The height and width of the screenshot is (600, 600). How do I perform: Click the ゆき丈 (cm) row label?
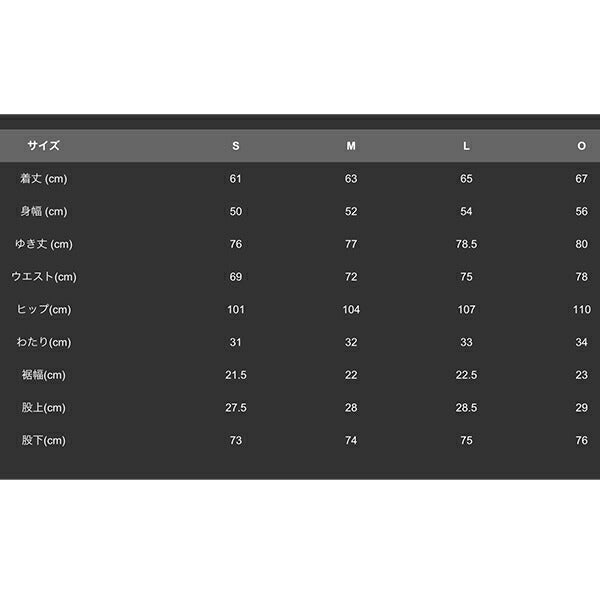[x=44, y=244]
